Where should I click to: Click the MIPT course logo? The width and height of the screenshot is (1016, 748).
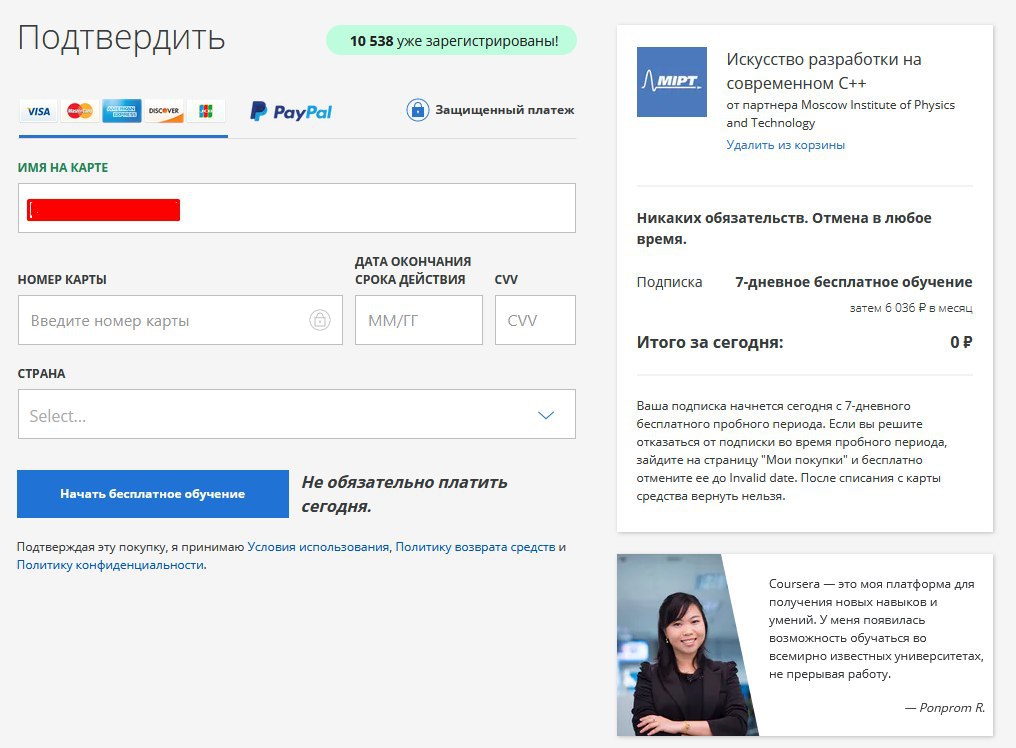click(672, 82)
